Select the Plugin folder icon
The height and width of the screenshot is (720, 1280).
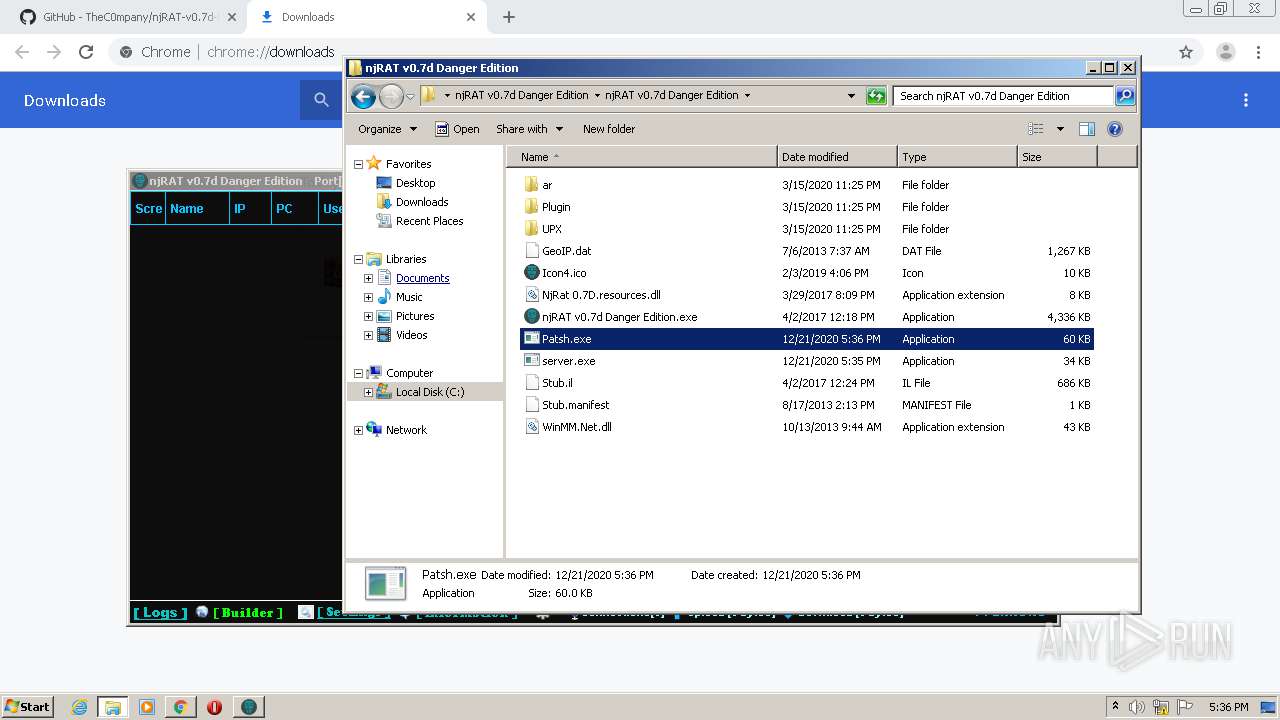point(532,207)
